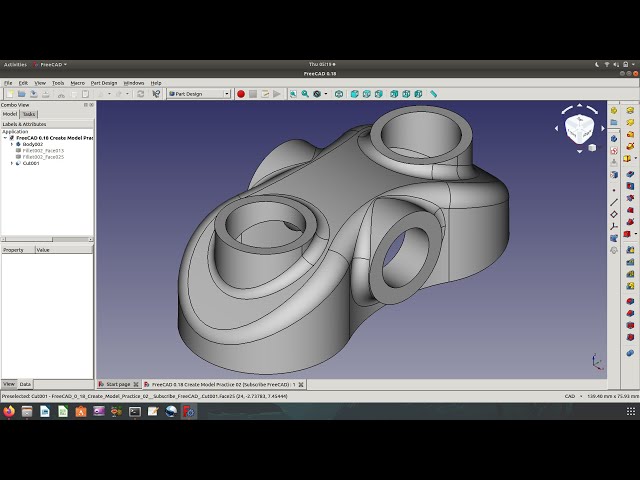
Task: Switch to the rear view cube icon
Action: click(x=394, y=94)
